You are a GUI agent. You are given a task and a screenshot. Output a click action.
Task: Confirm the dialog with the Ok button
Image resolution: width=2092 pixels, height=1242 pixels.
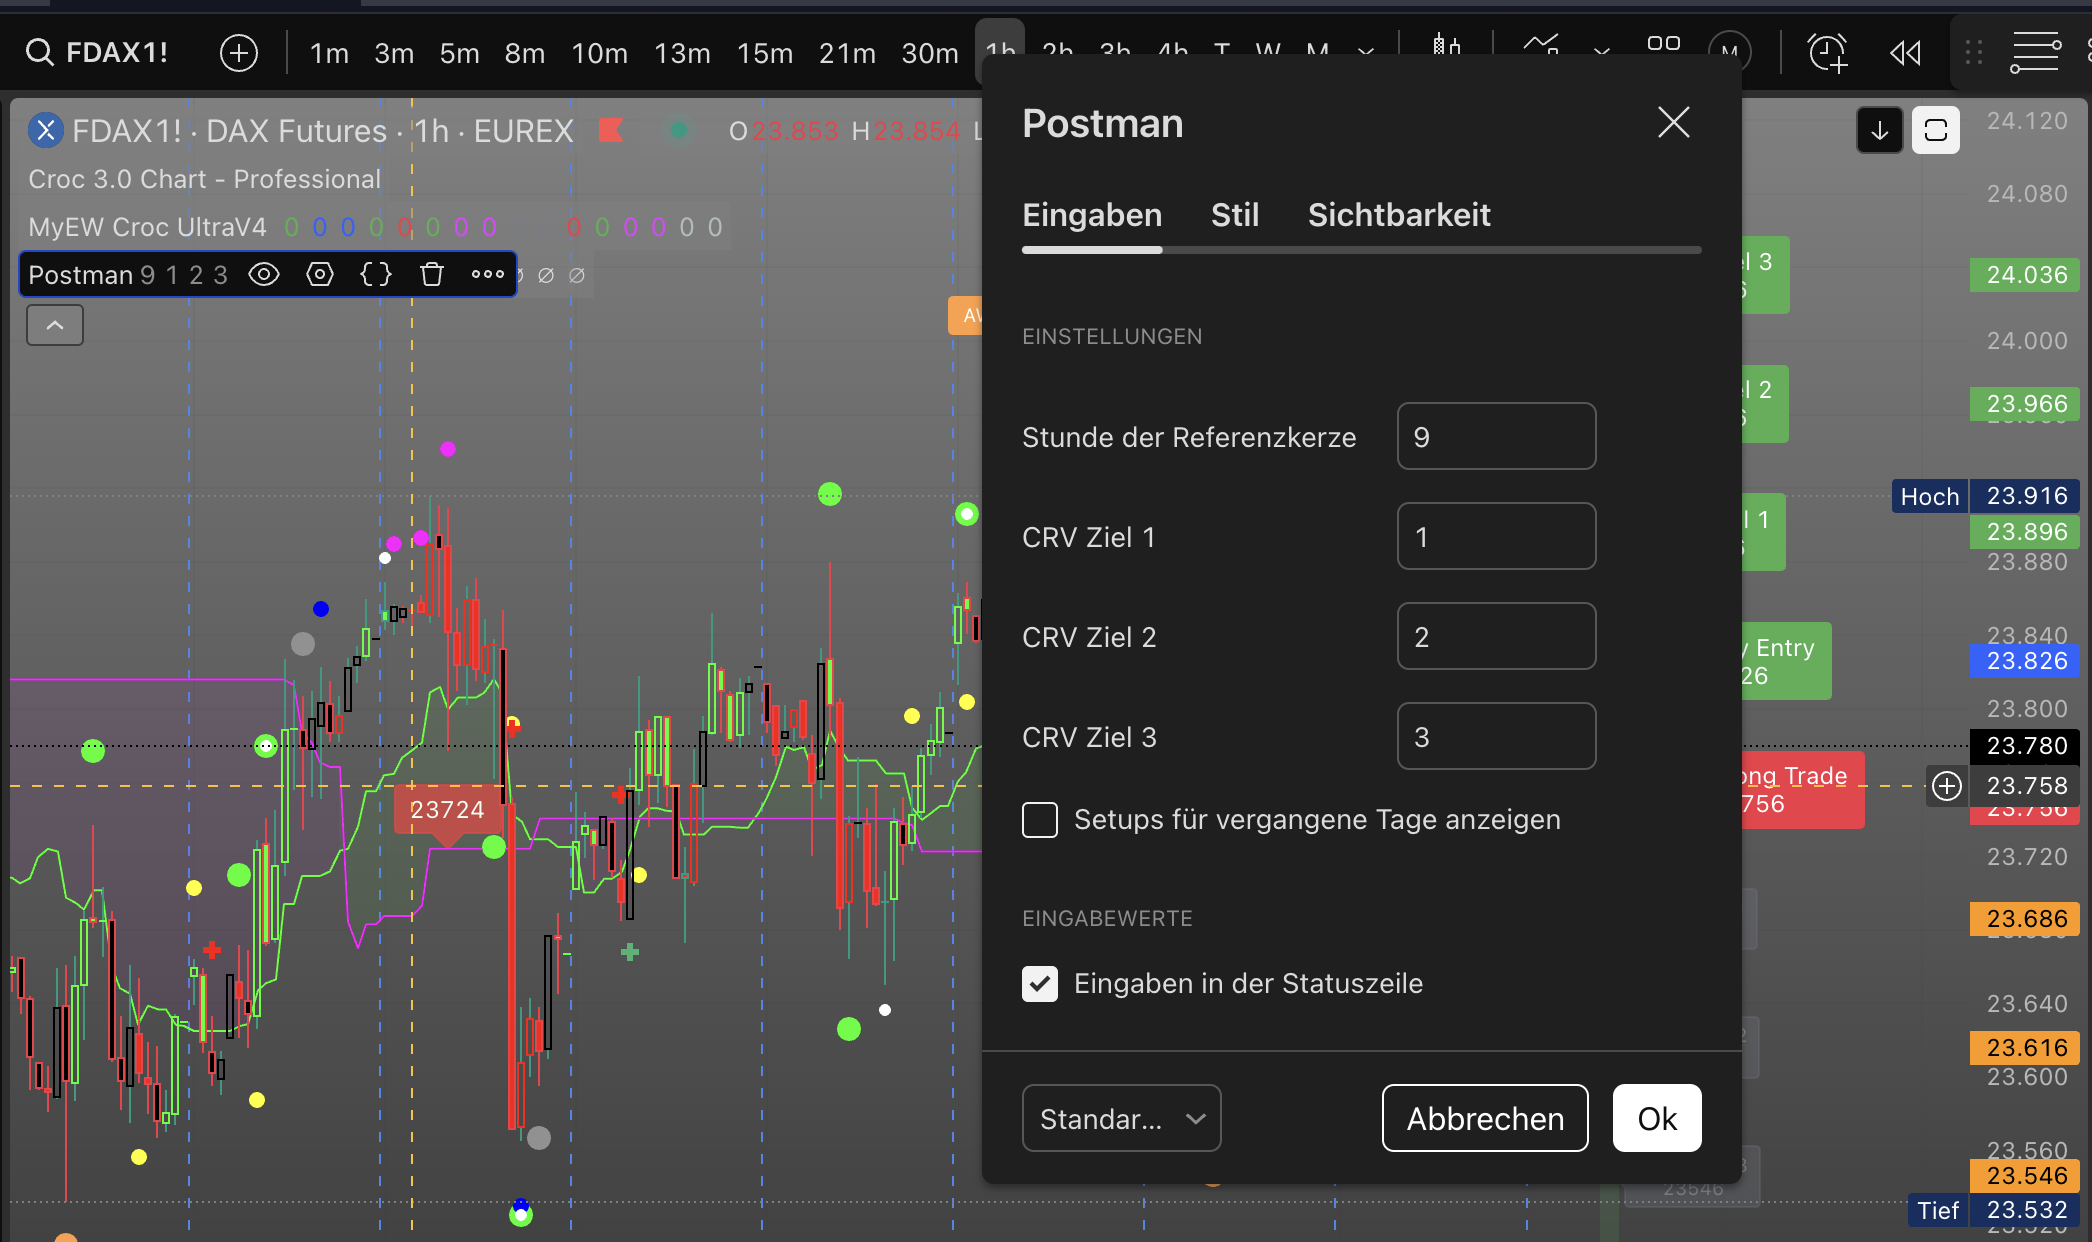click(1656, 1118)
